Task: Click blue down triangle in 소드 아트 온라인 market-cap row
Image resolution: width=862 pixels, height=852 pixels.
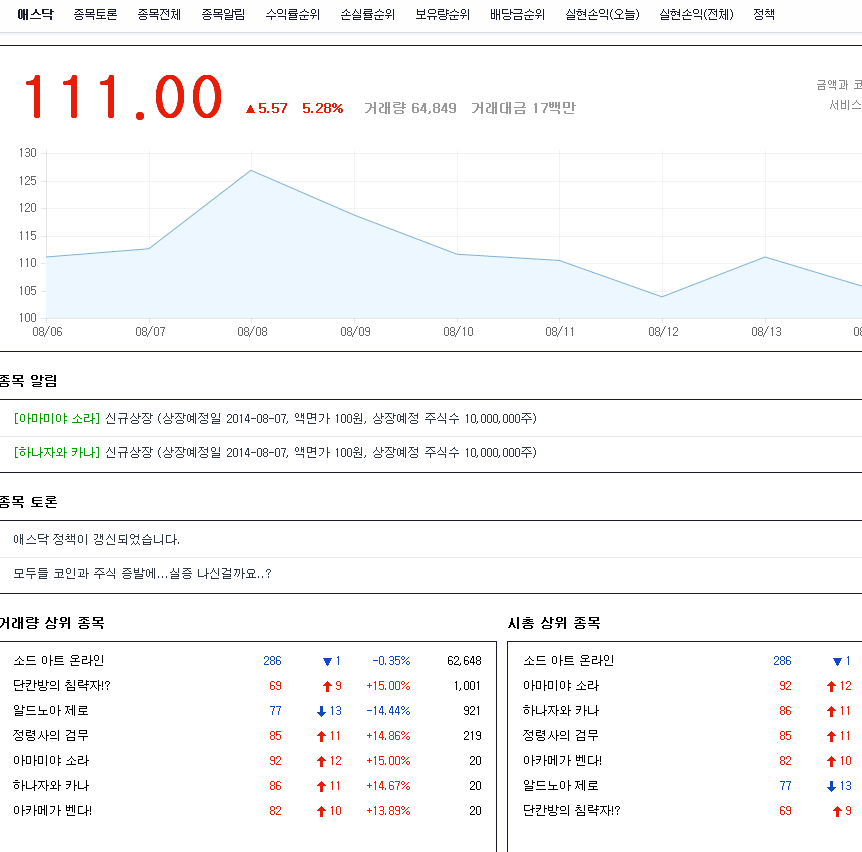Action: [x=837, y=661]
